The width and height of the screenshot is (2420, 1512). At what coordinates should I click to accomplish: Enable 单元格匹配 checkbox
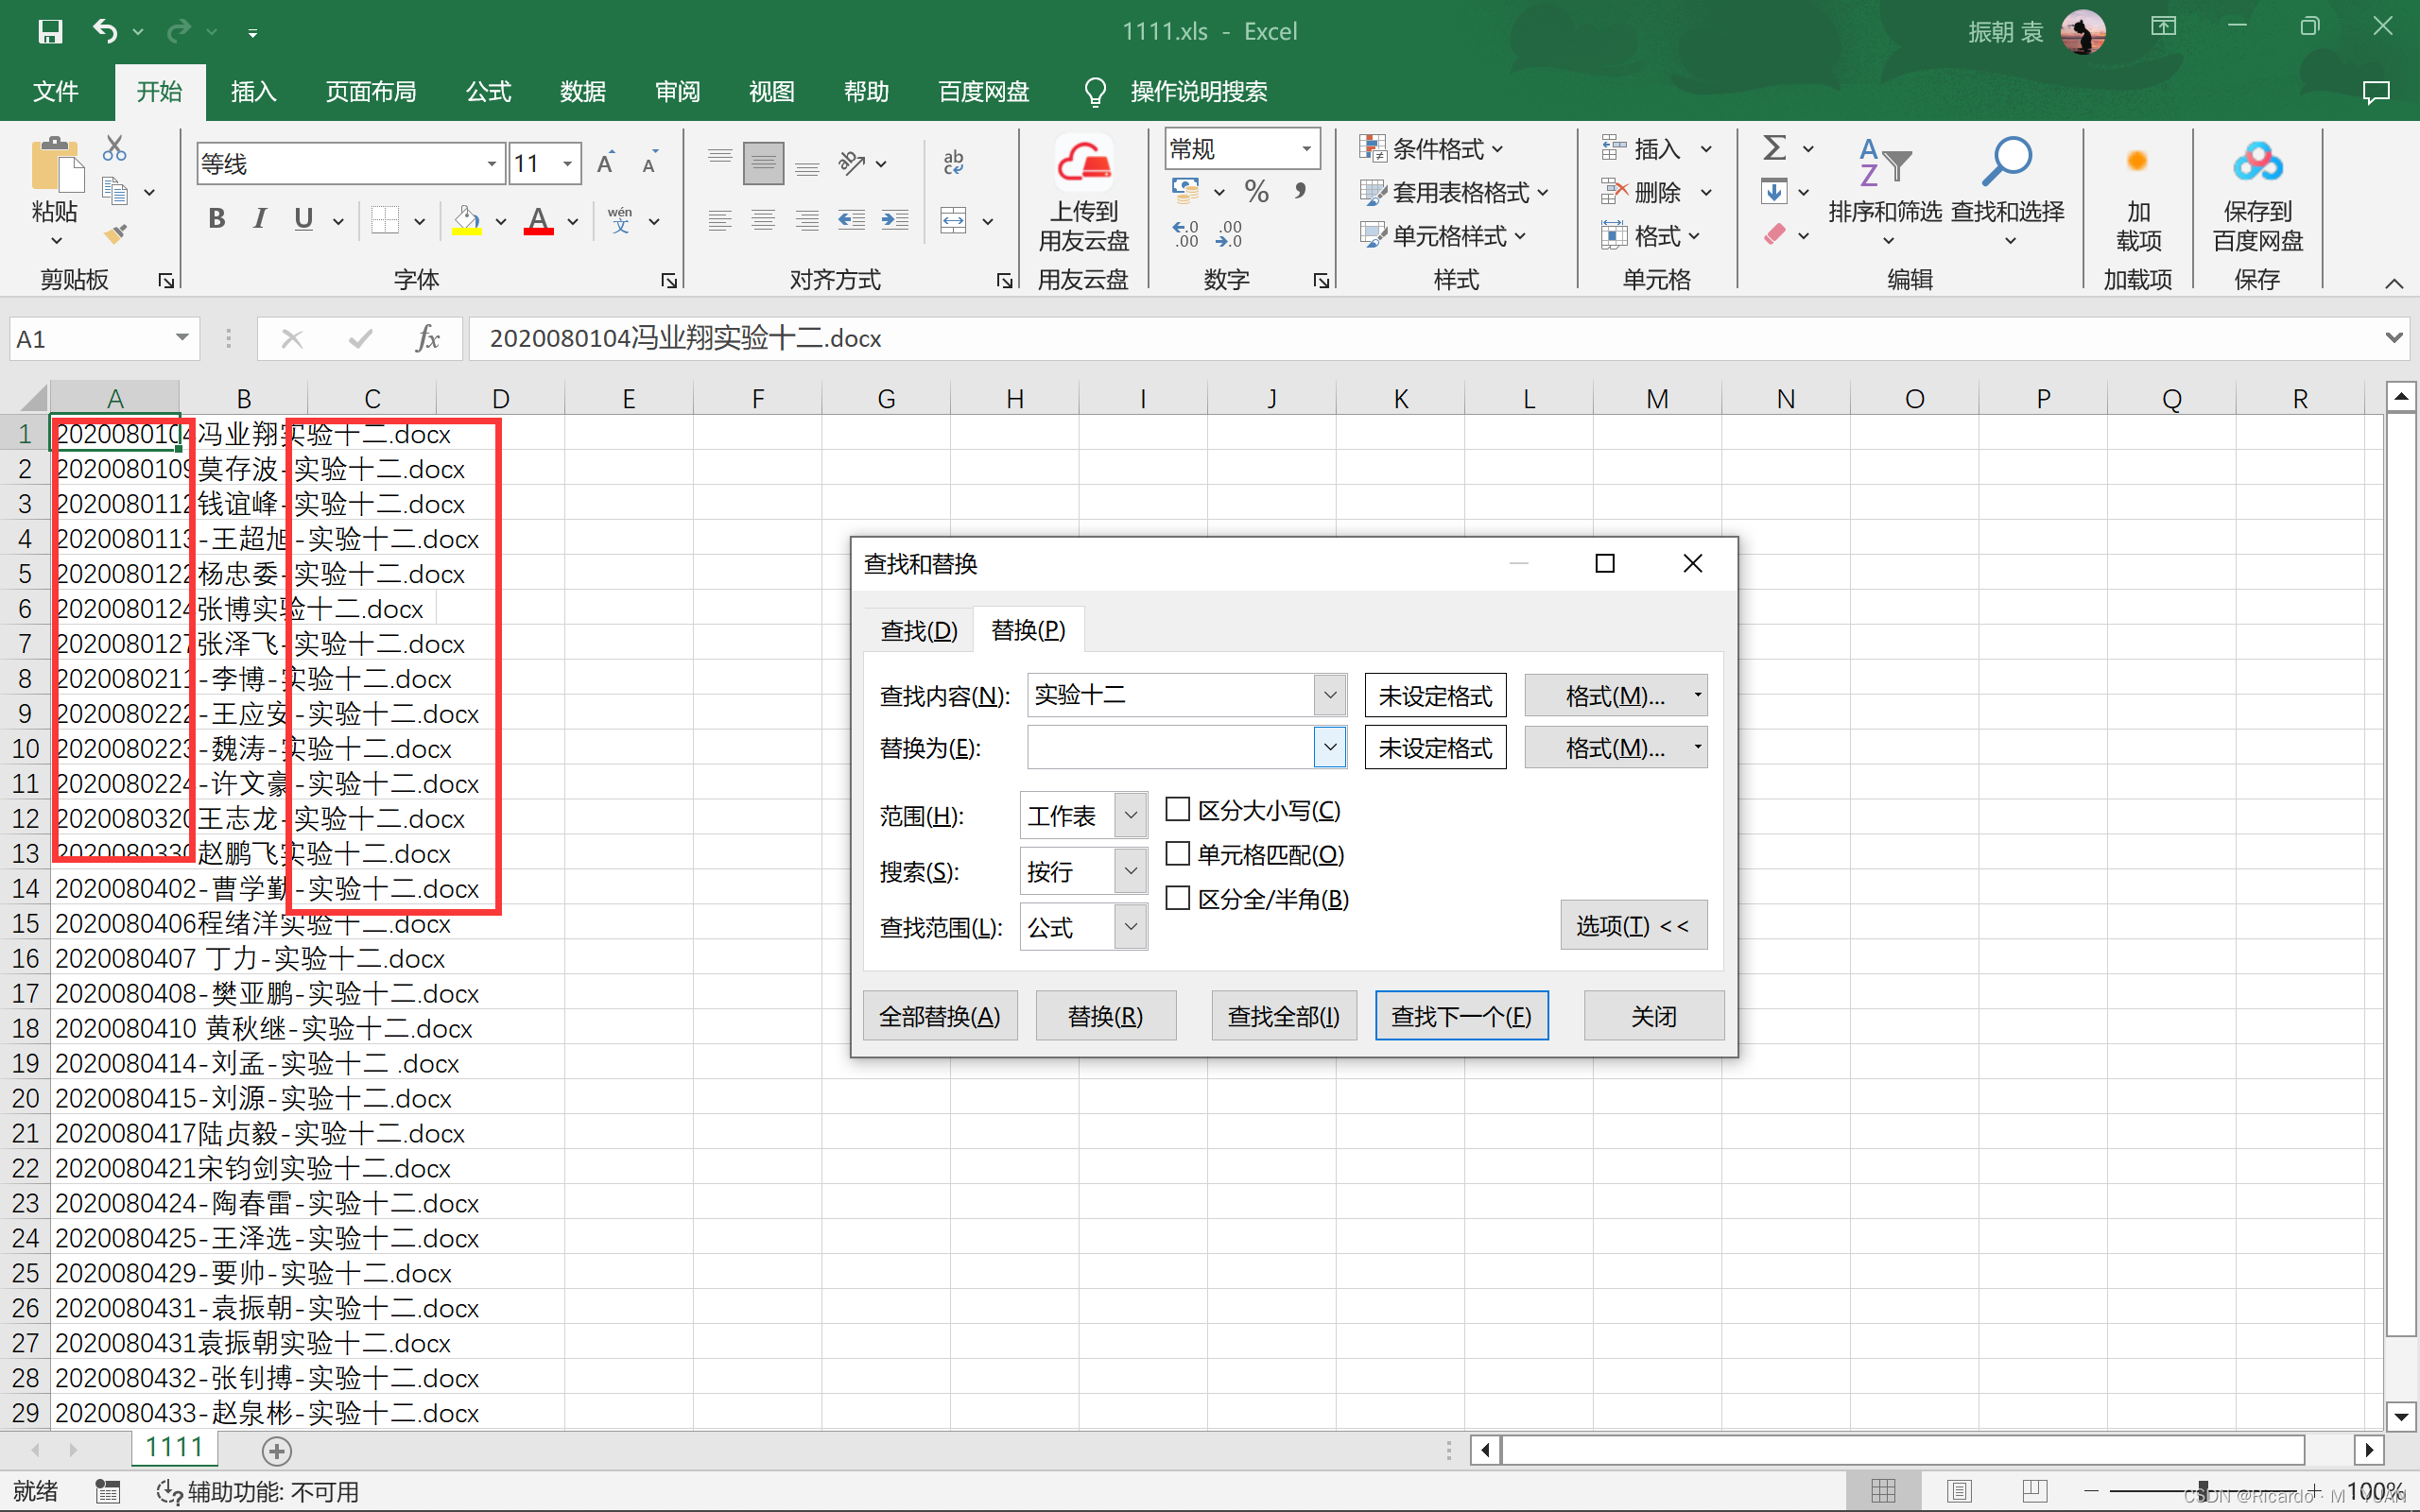(x=1178, y=853)
